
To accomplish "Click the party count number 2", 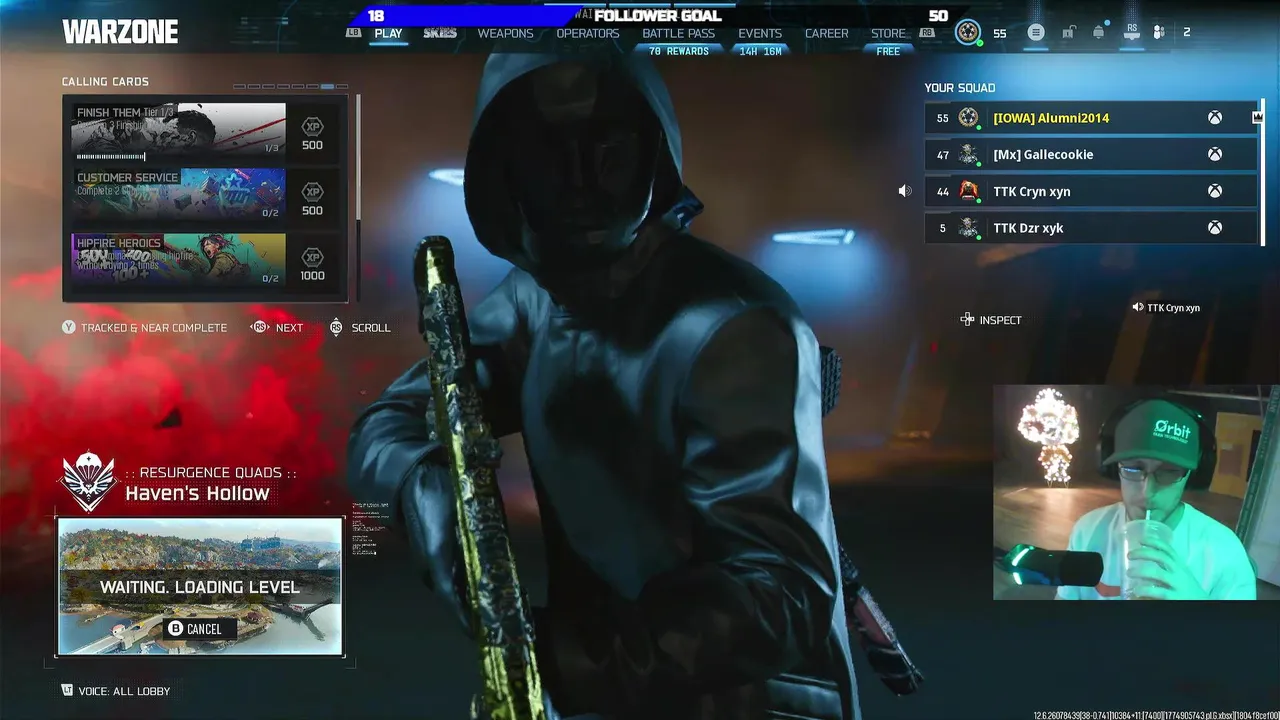I will click(1187, 33).
